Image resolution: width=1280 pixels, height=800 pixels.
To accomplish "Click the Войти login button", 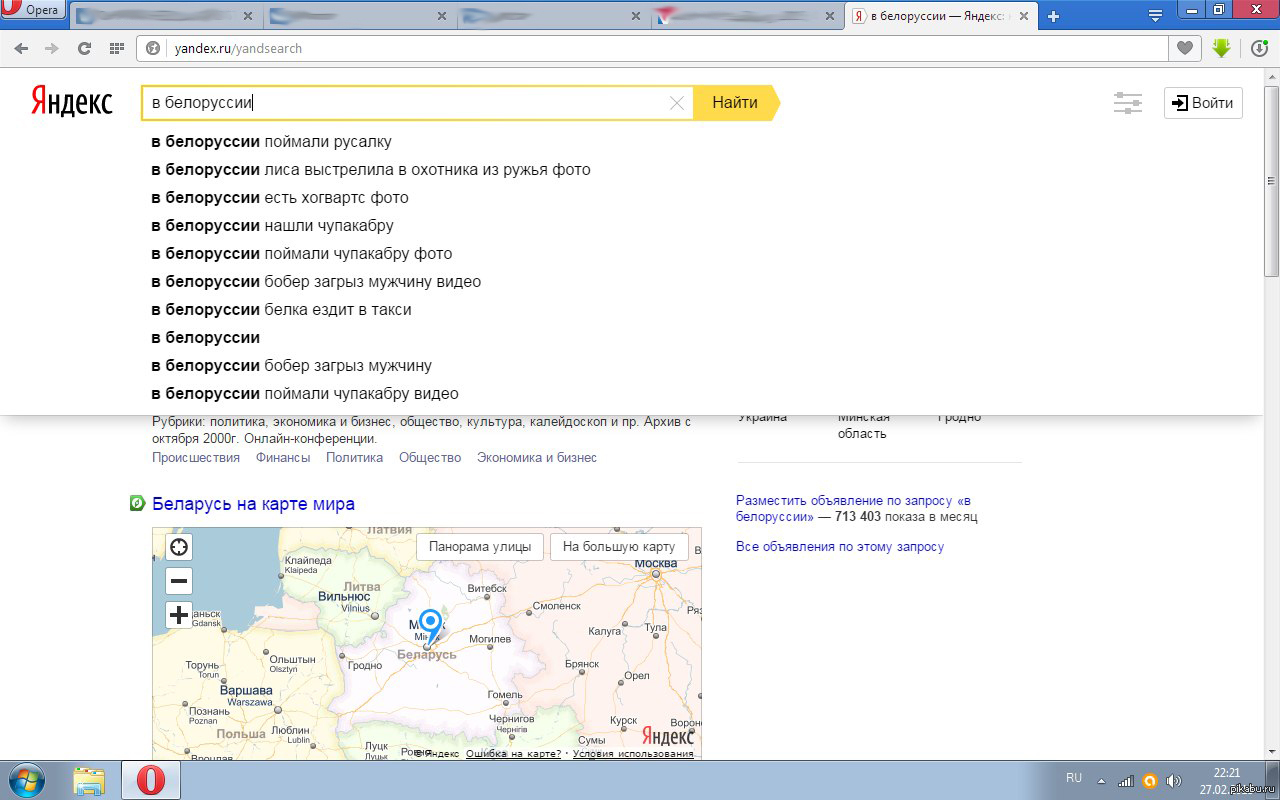I will point(1203,103).
